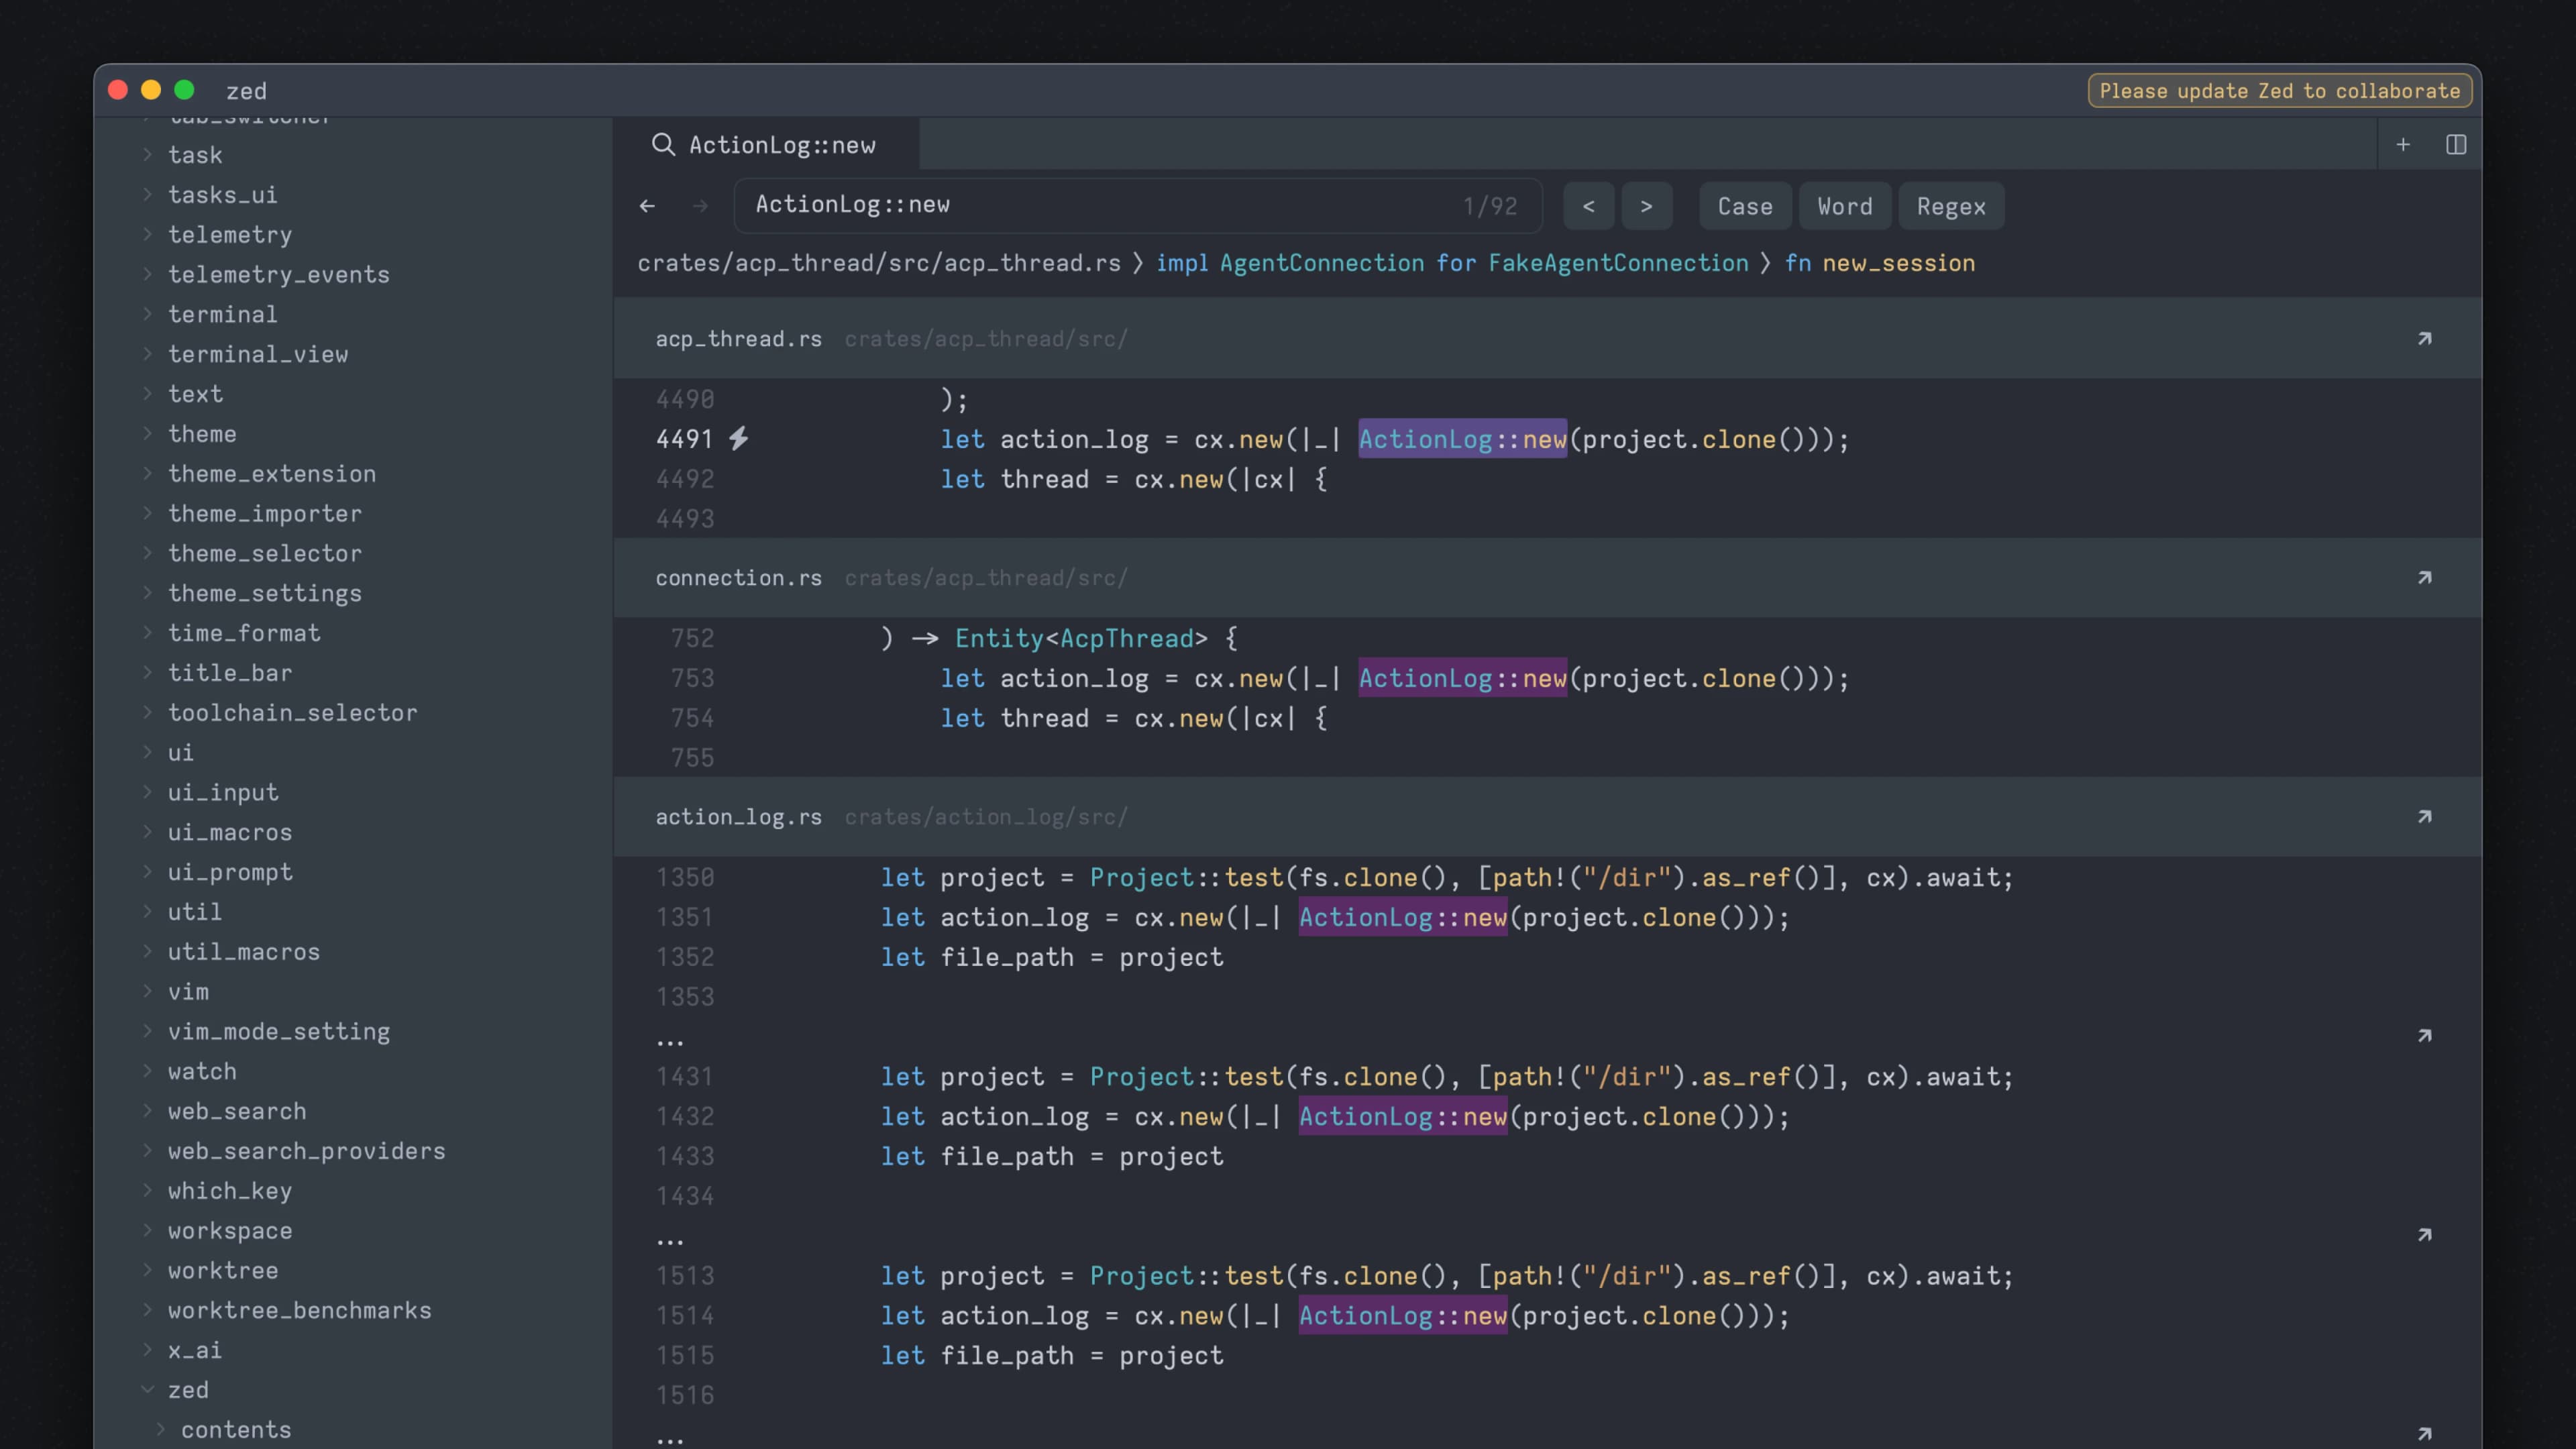The height and width of the screenshot is (1449, 2576).
Task: Go back with the left arrow navigation icon
Action: 647,206
